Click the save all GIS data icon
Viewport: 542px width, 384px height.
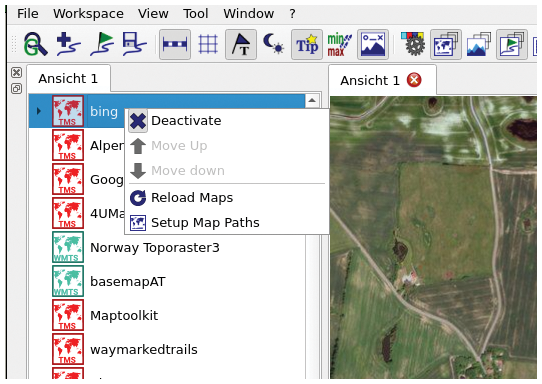pyautogui.click(x=134, y=44)
